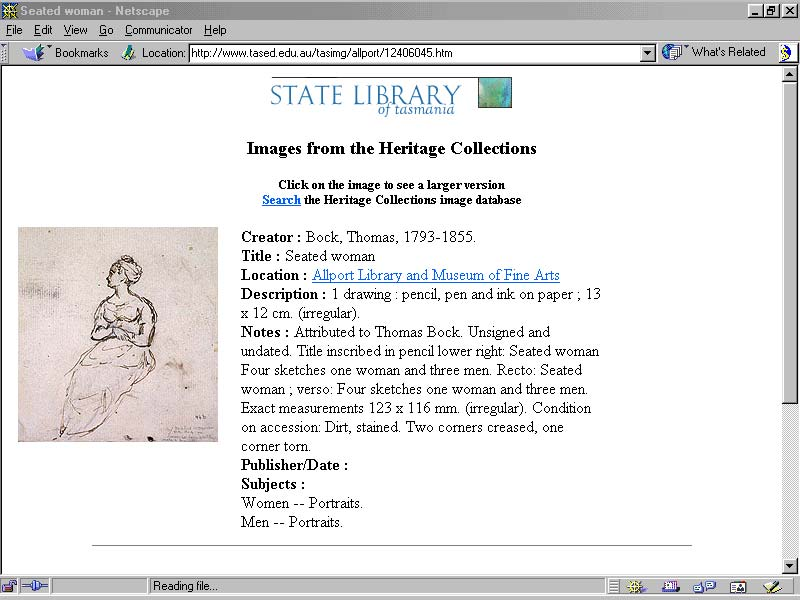The image size is (800, 600).
Task: Minimize the Netscape window
Action: click(756, 10)
